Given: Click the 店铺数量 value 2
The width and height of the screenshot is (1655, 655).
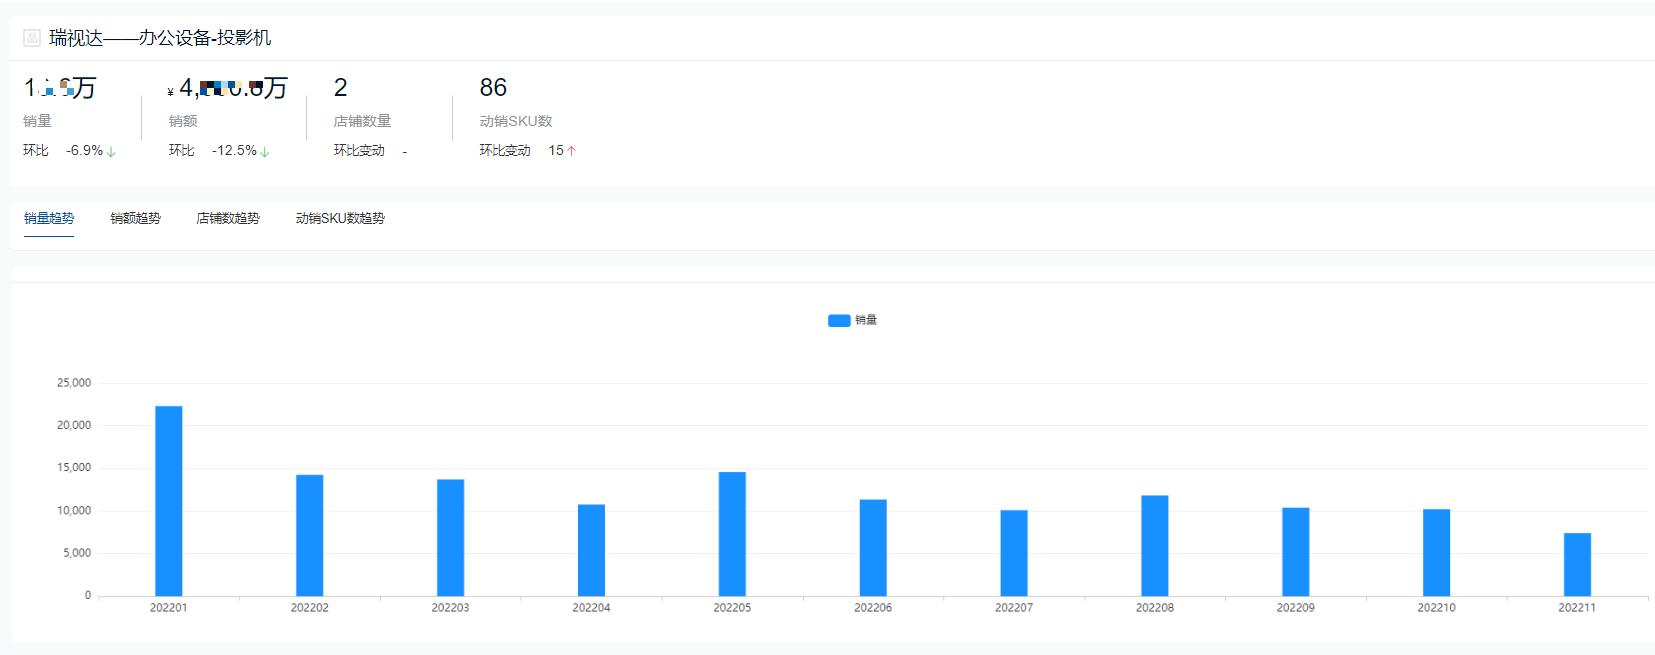Looking at the screenshot, I should (x=340, y=88).
